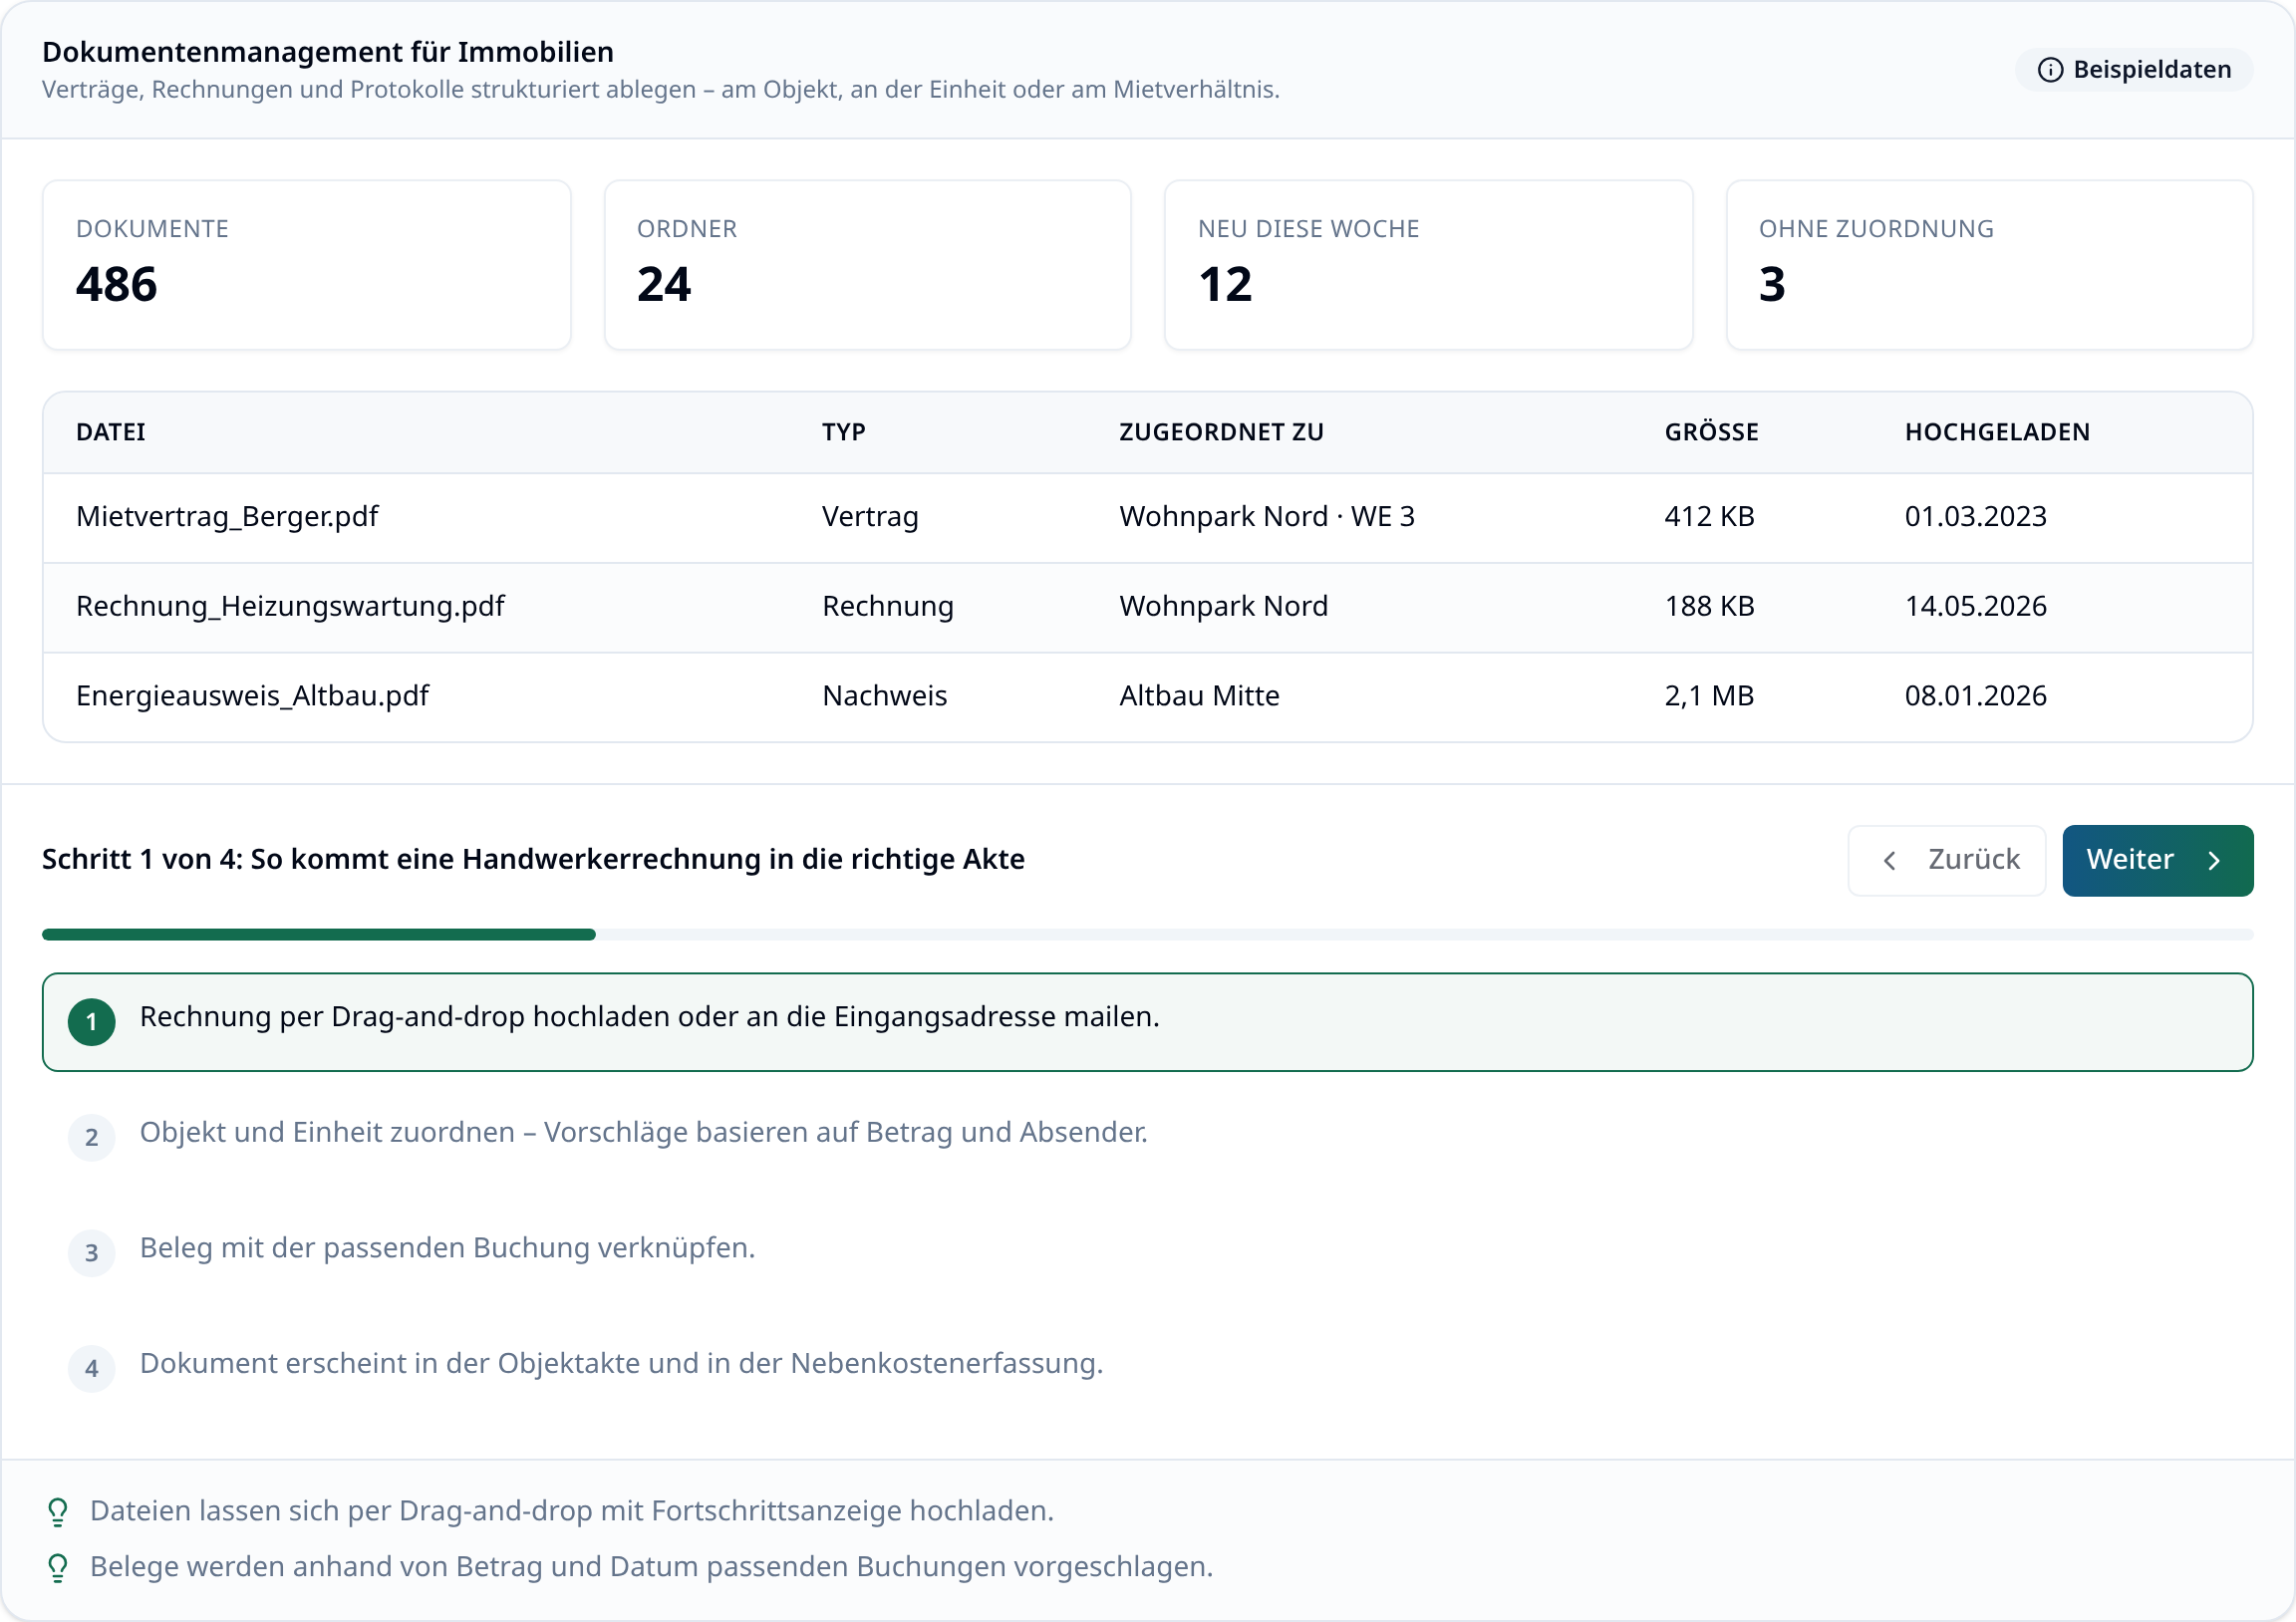Click subtitle about Verträge, Rechnungen und Protokolle
The width and height of the screenshot is (2296, 1622).
point(661,90)
